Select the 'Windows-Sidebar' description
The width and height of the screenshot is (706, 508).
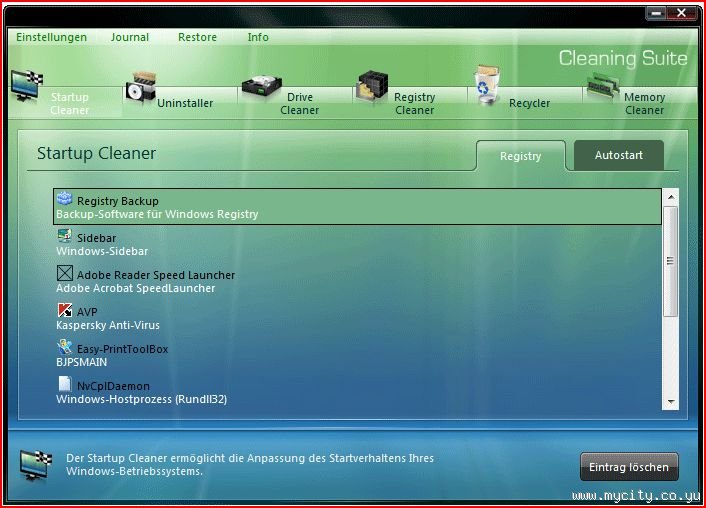(x=102, y=251)
